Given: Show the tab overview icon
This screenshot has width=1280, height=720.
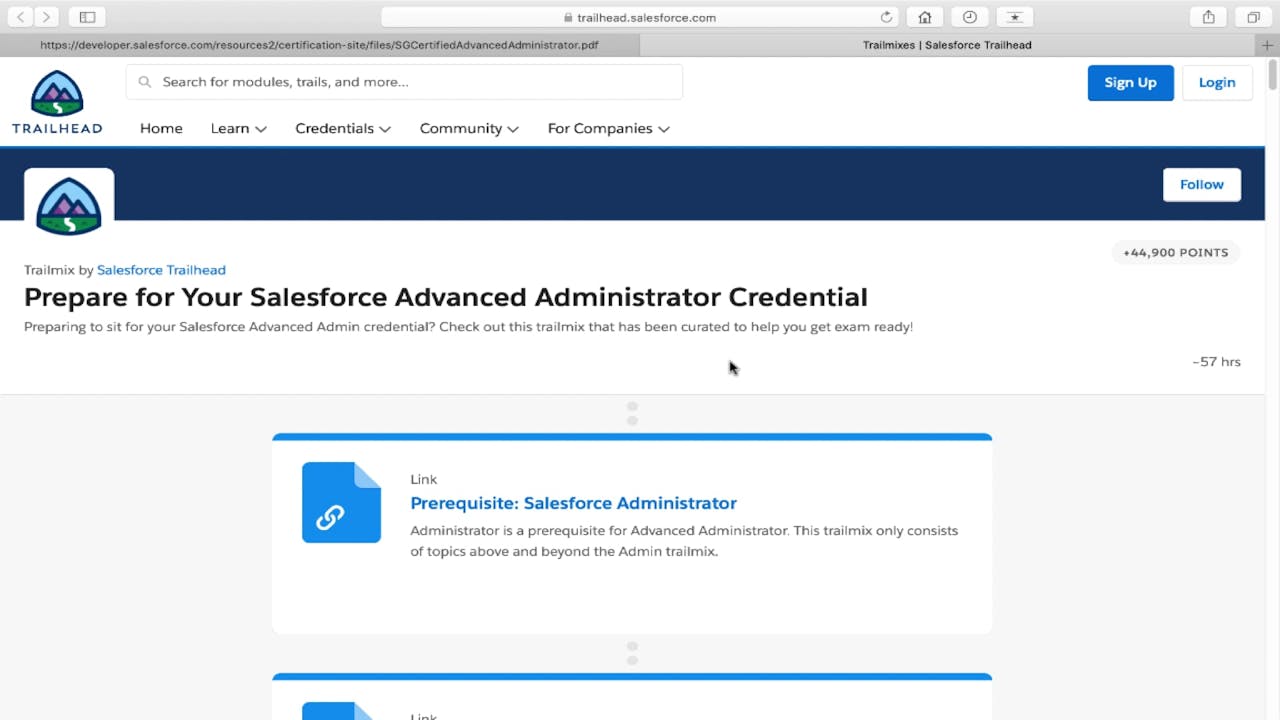Looking at the screenshot, I should coord(1253,17).
